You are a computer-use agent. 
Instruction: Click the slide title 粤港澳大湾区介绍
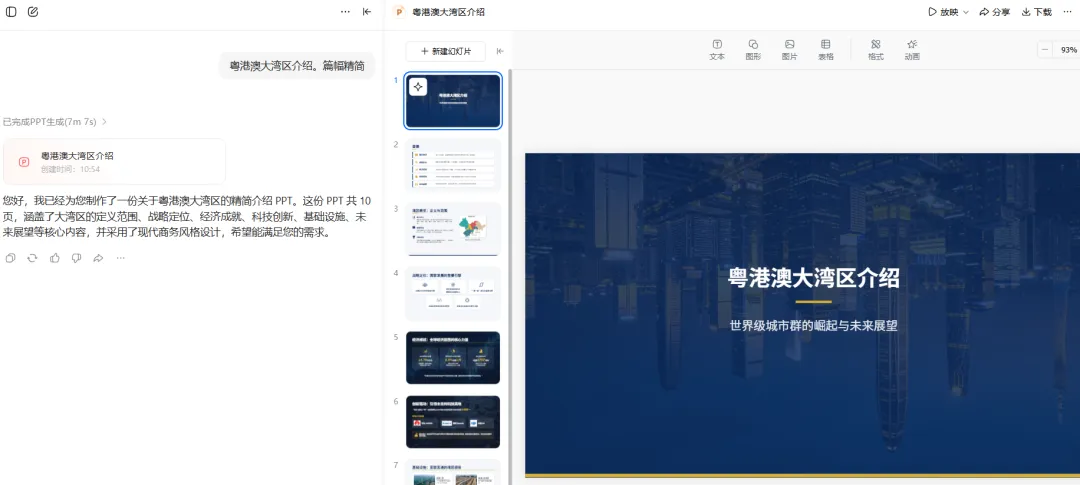[813, 278]
